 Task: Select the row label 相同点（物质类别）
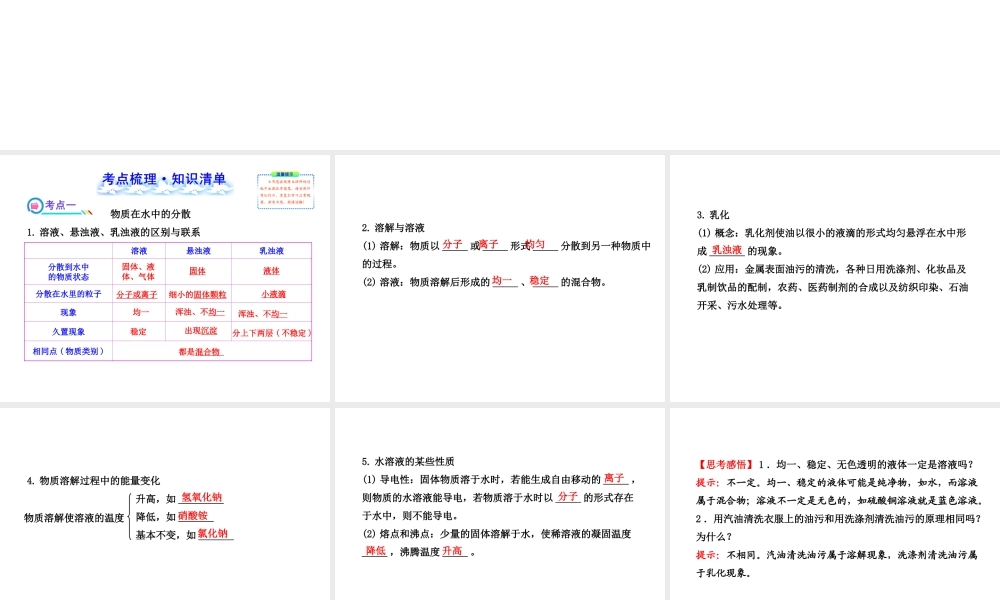pyautogui.click(x=68, y=351)
